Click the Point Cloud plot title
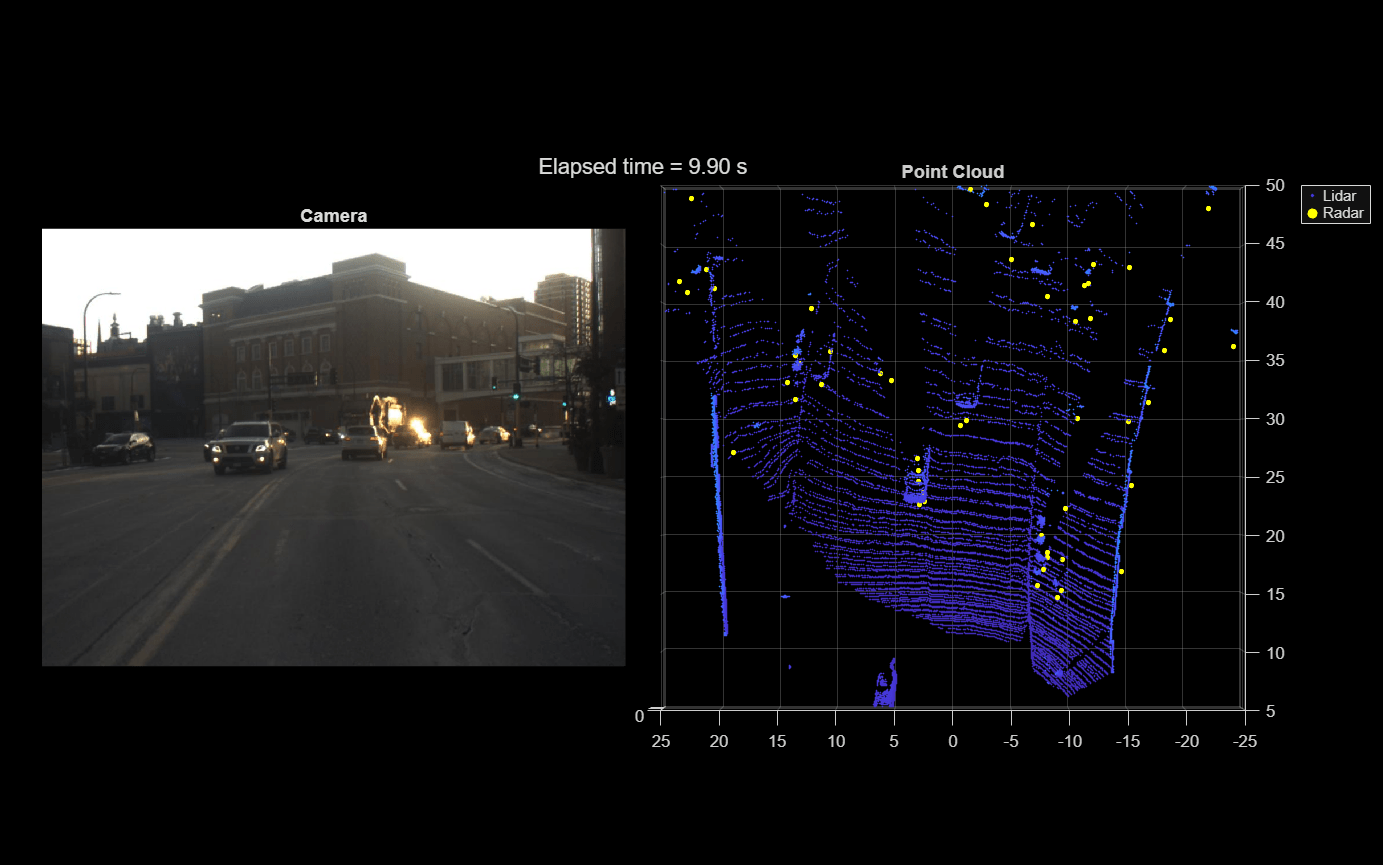The width and height of the screenshot is (1383, 865). 952,172
